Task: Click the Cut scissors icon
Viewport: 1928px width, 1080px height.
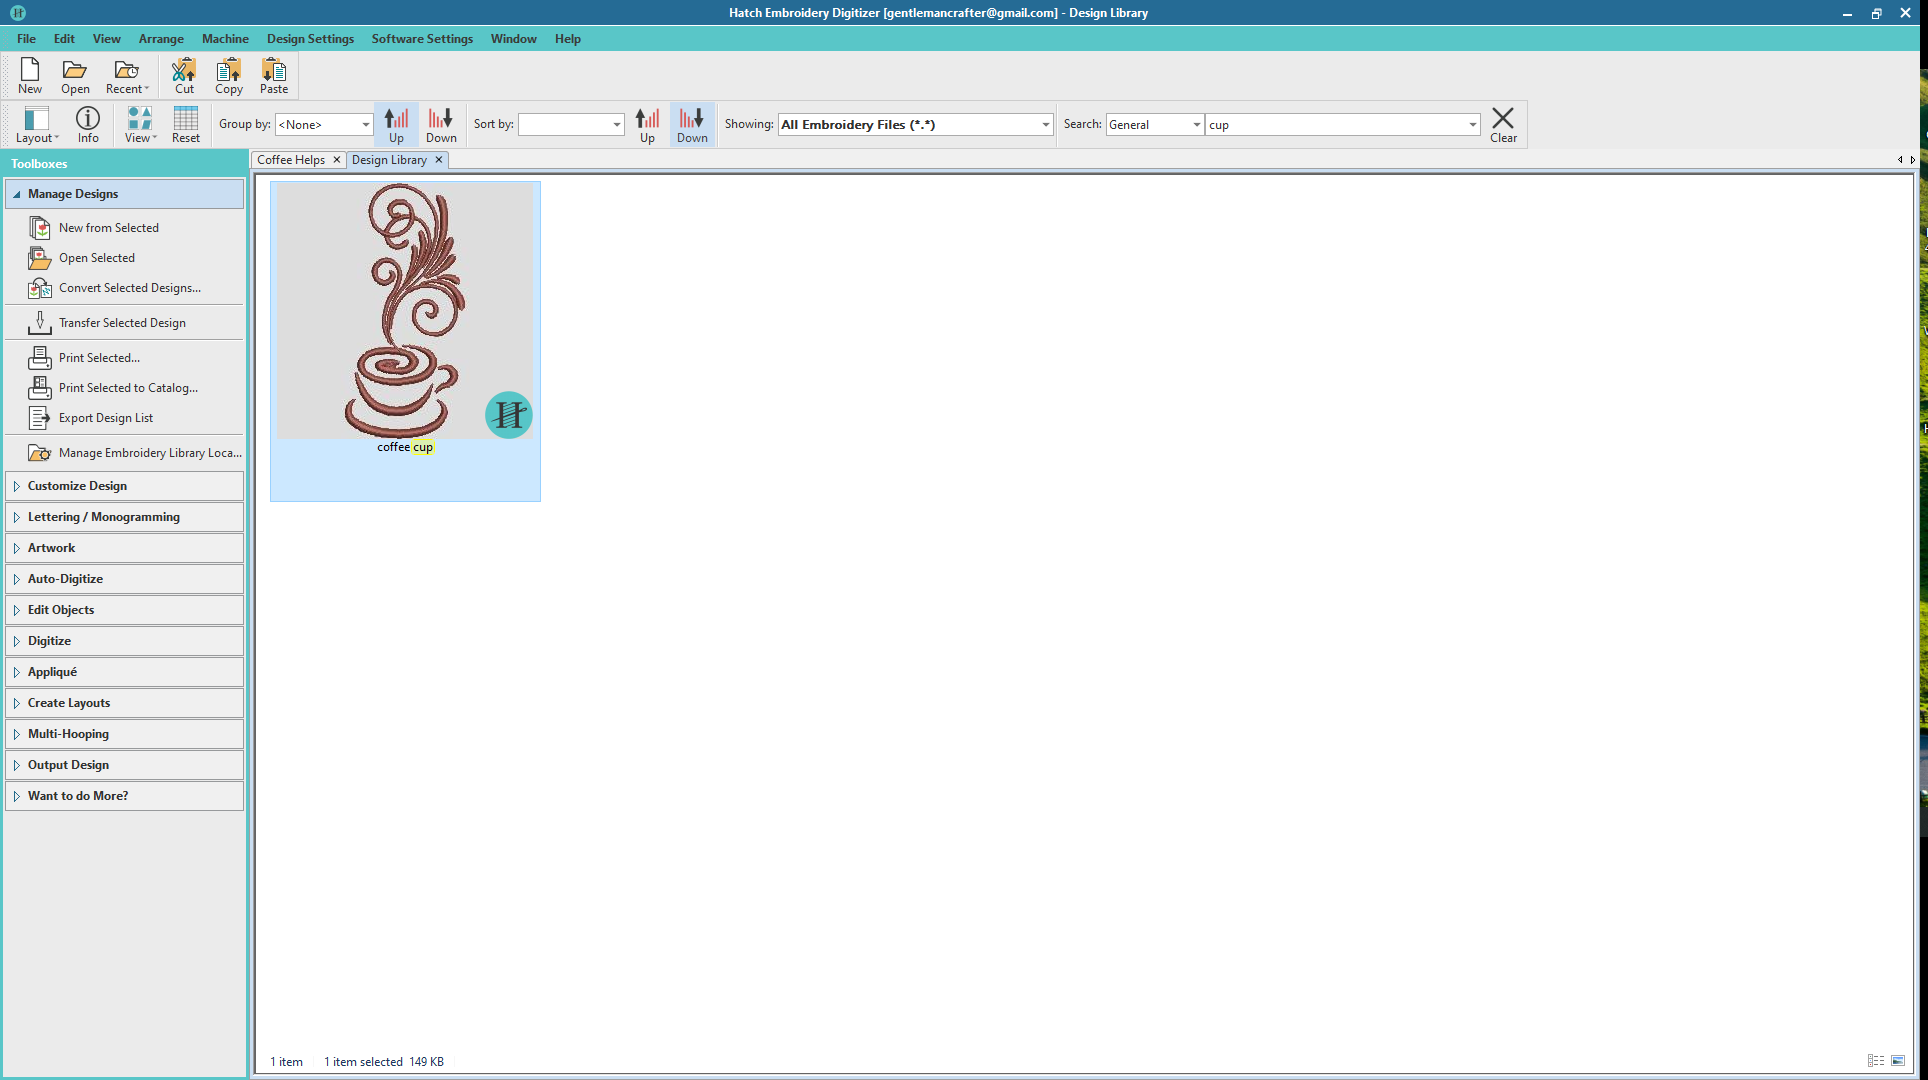Action: [184, 70]
